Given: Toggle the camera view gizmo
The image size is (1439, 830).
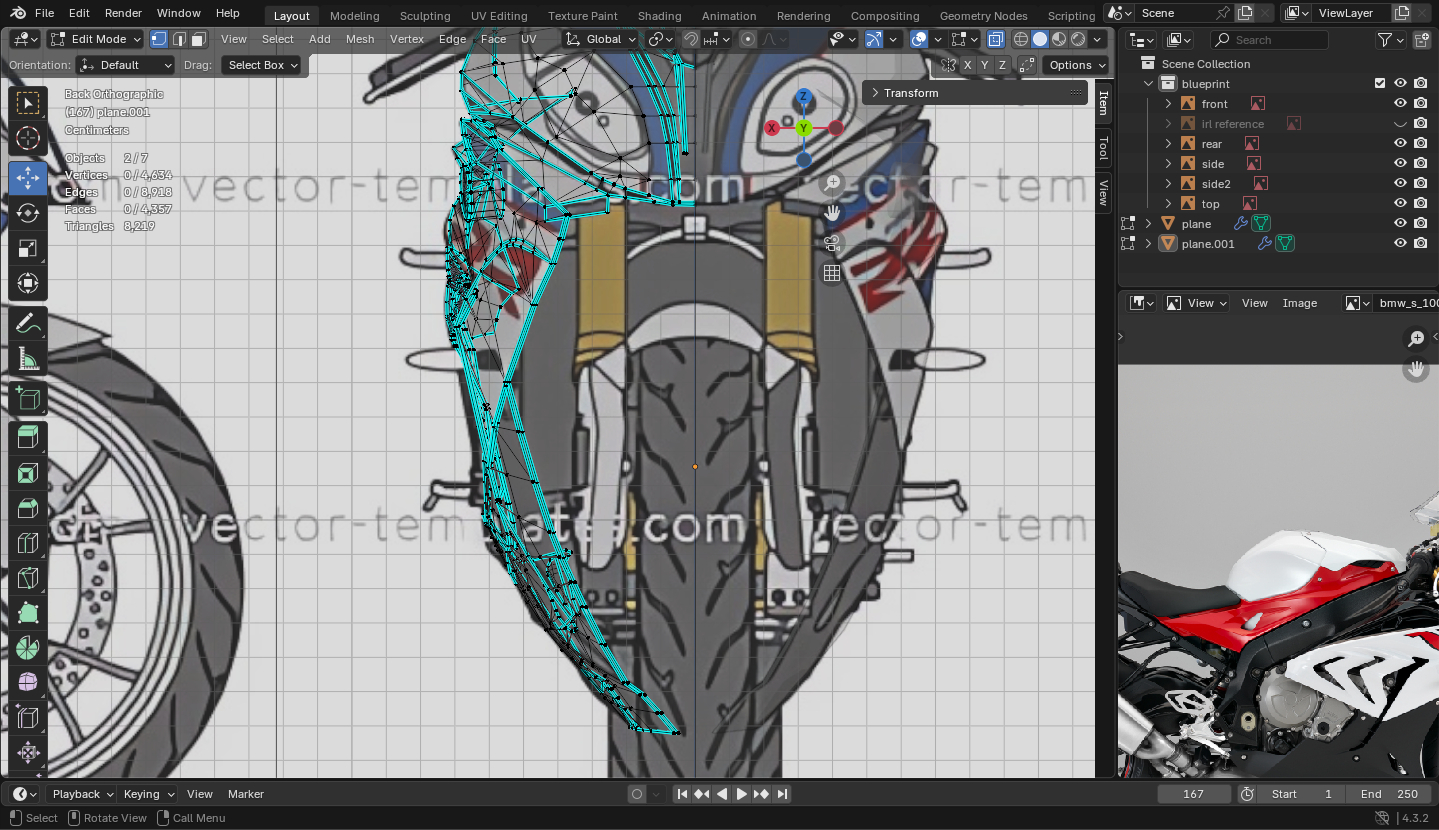Looking at the screenshot, I should 832,243.
